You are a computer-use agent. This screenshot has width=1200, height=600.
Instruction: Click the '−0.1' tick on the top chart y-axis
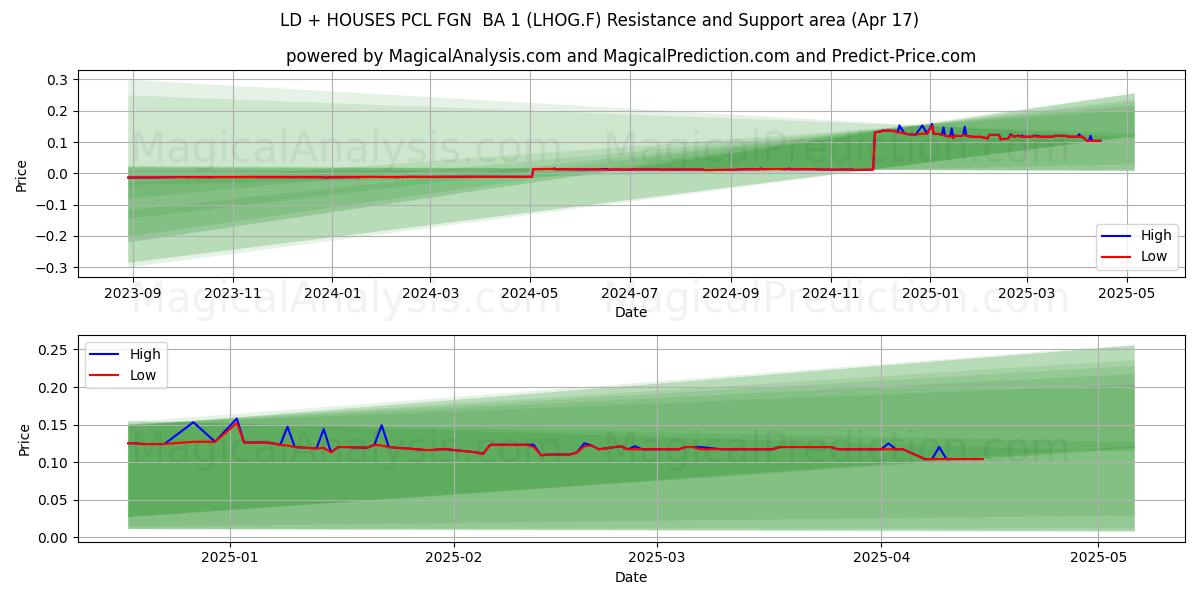coord(54,205)
